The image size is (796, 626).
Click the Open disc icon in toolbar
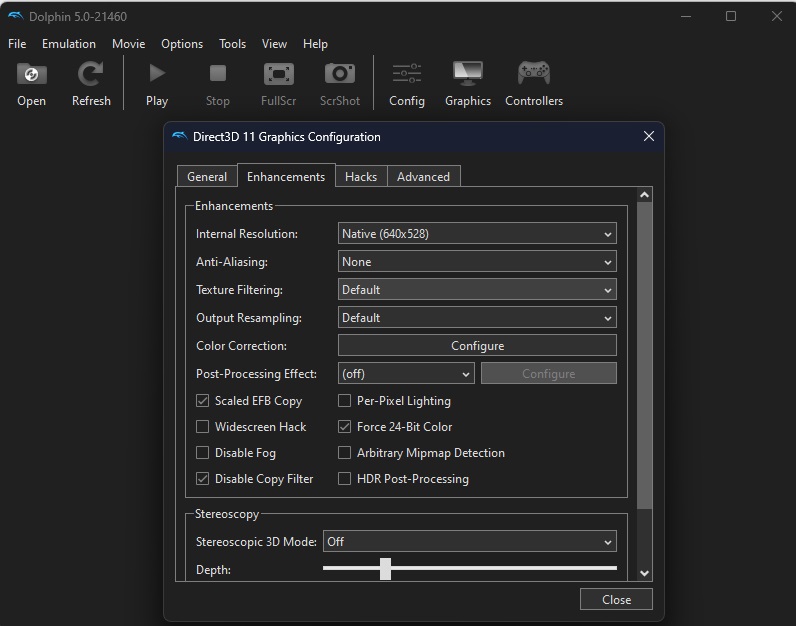pyautogui.click(x=31, y=74)
